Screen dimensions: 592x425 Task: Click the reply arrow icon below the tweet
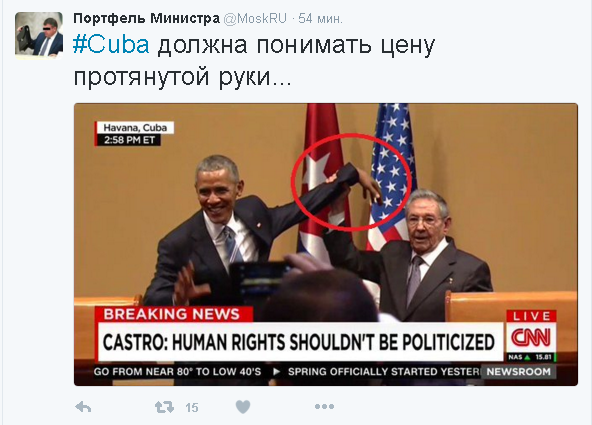(x=83, y=407)
